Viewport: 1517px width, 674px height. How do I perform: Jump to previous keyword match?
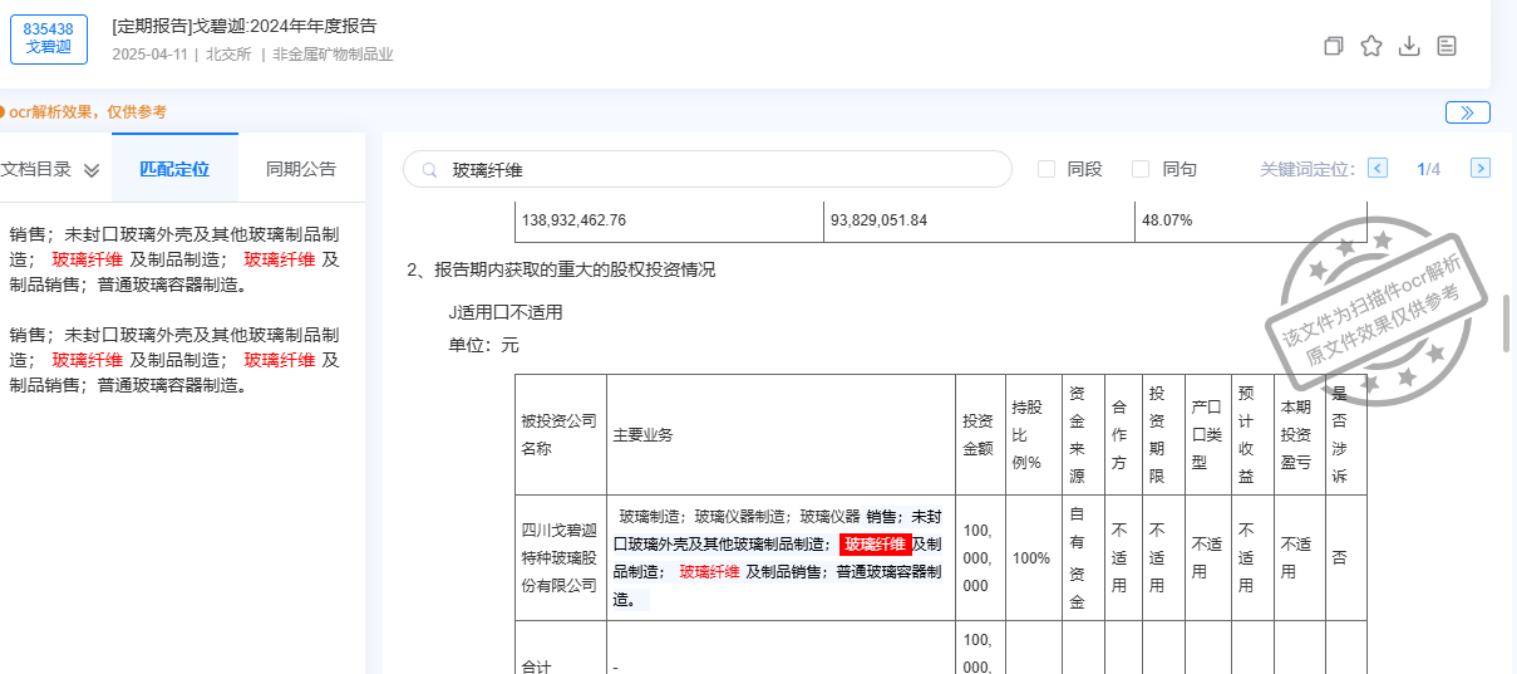click(1377, 169)
